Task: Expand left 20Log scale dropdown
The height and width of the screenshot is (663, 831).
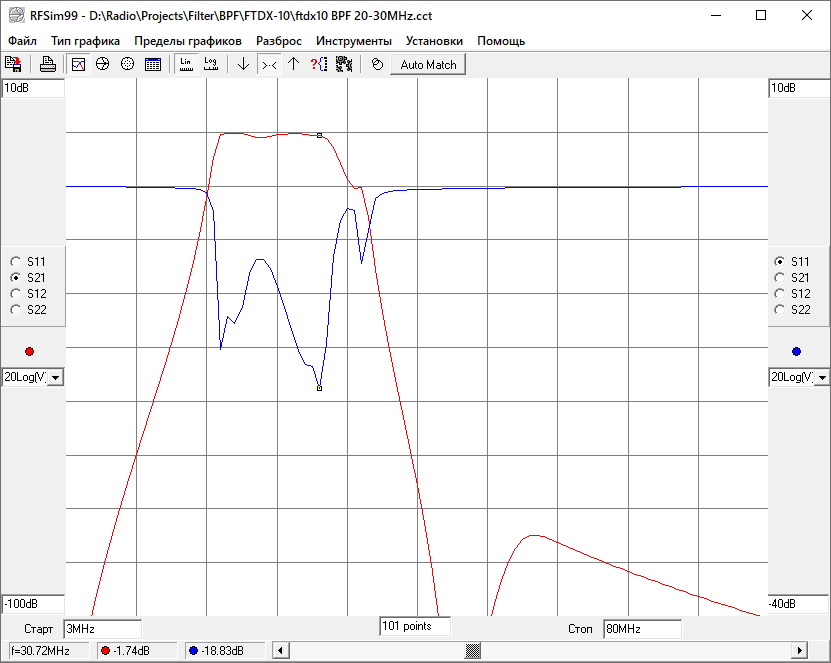Action: (55, 377)
